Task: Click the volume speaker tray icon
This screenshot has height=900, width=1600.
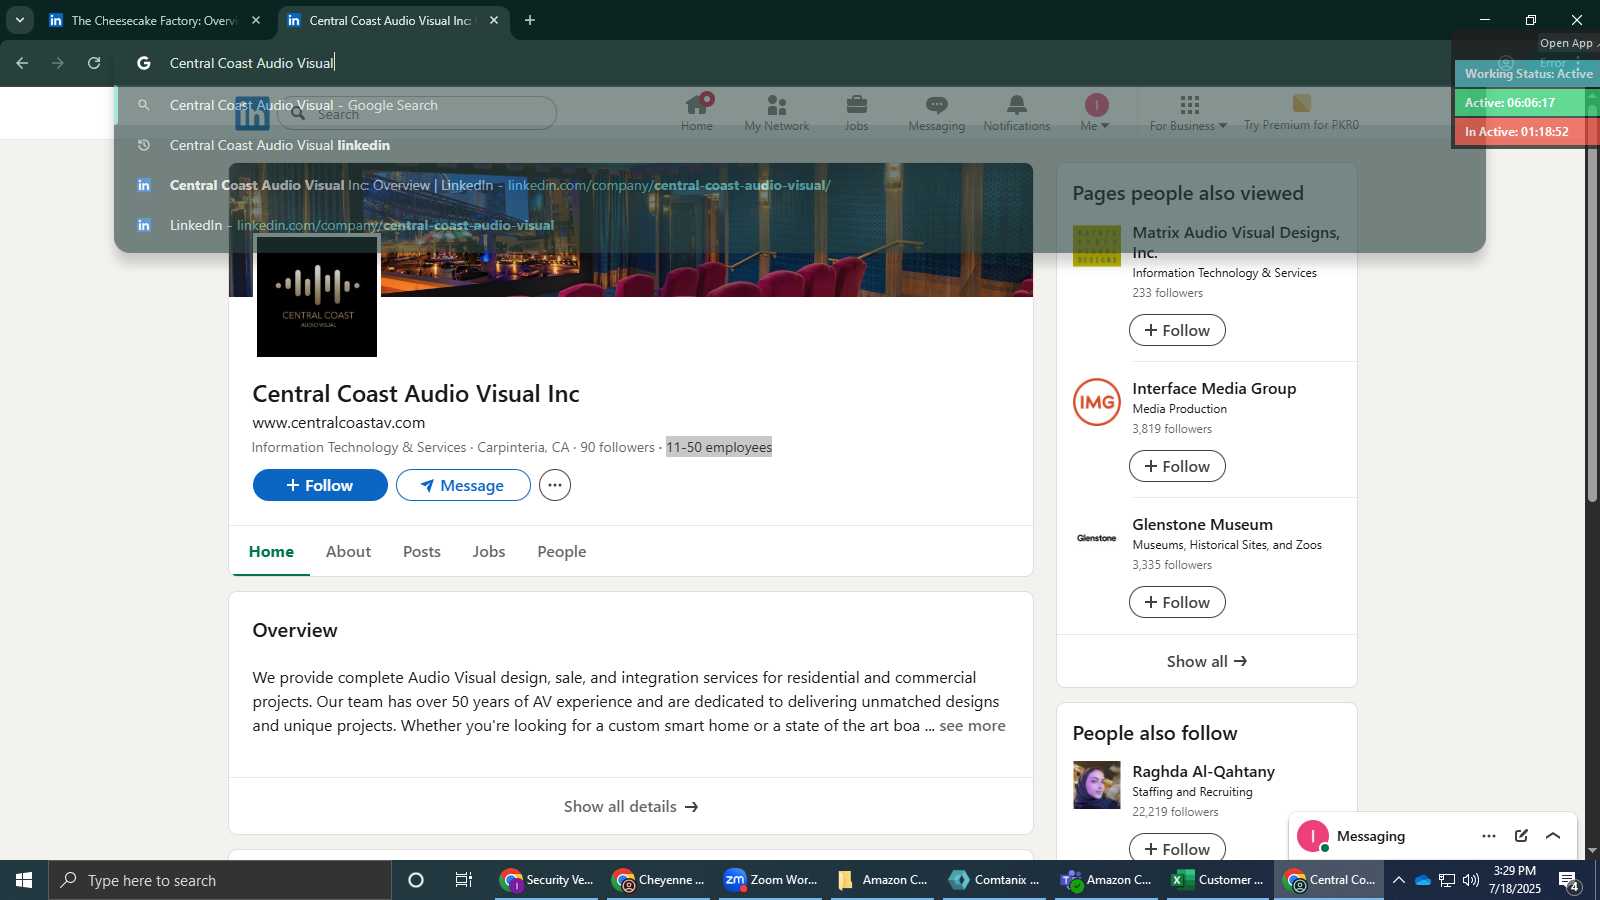Action: click(1471, 880)
